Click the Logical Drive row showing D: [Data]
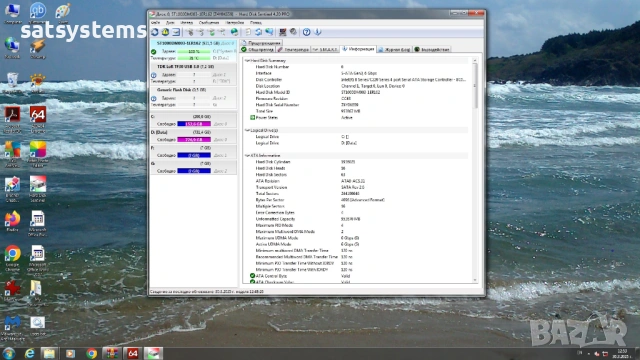The image size is (640, 360). 357,143
